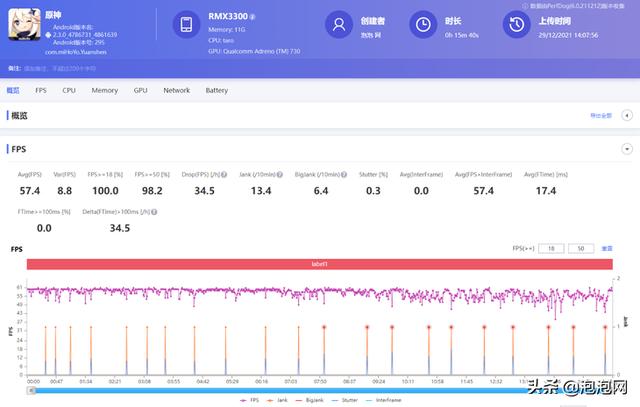This screenshot has height=407, width=640.
Task: Click the upload time history icon
Action: coord(516,24)
